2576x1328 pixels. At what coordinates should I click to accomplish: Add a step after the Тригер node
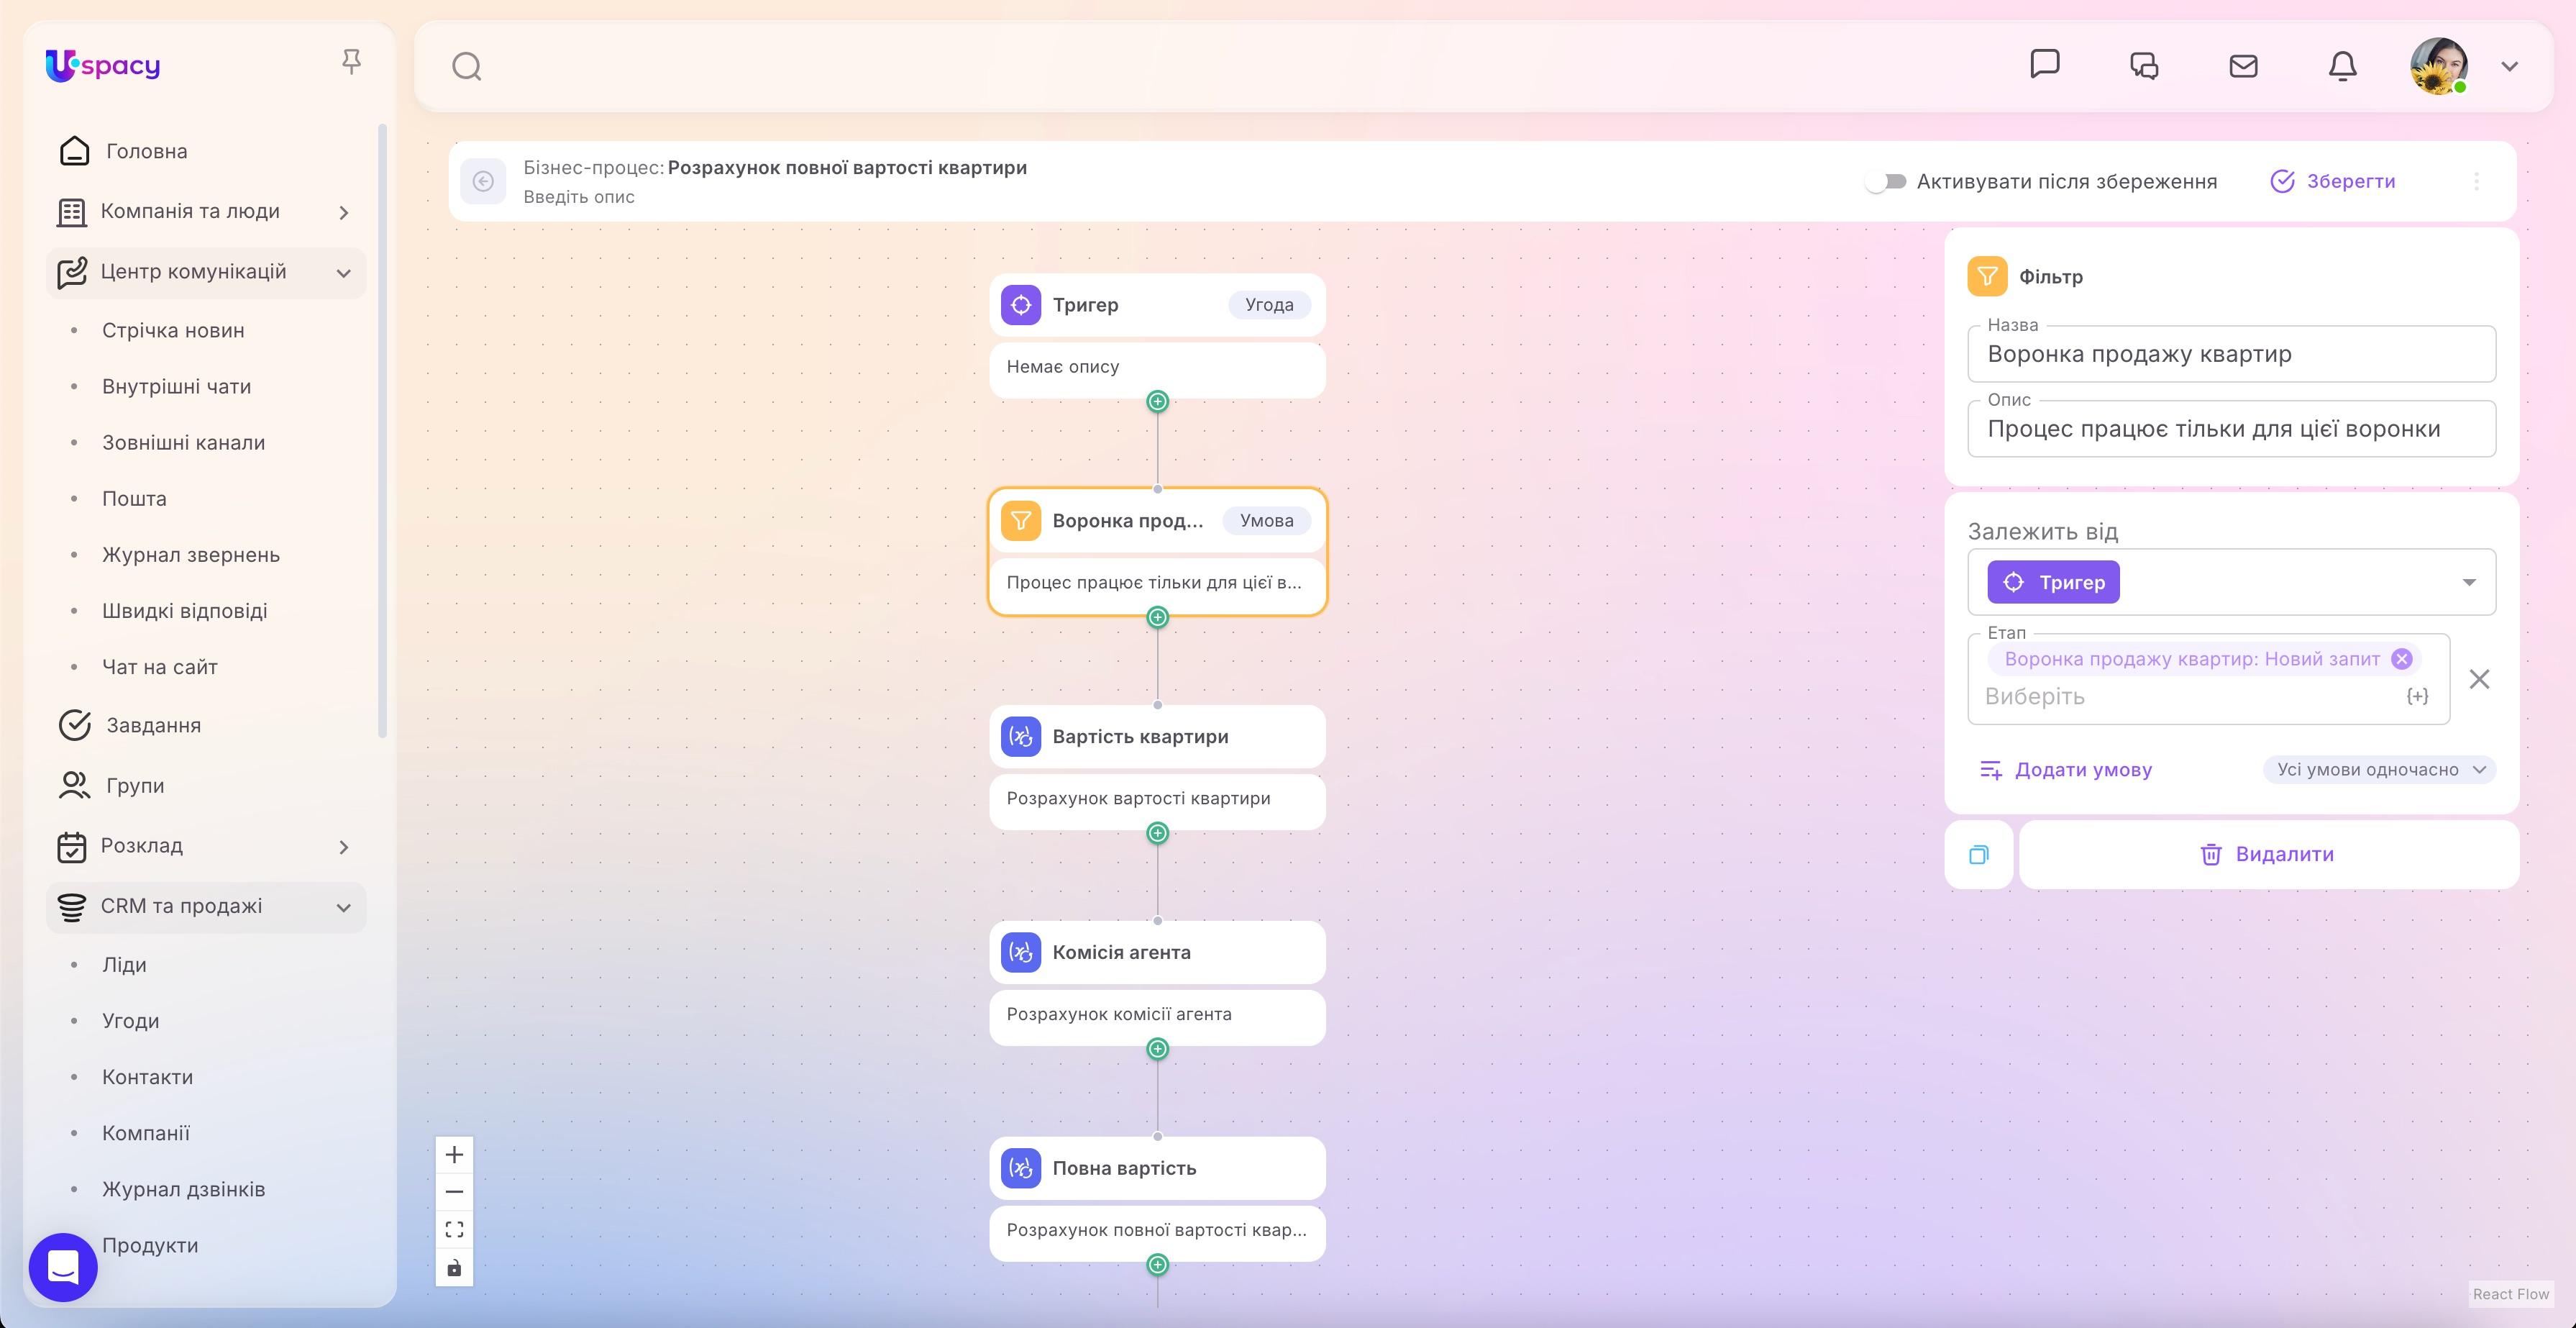[x=1157, y=401]
